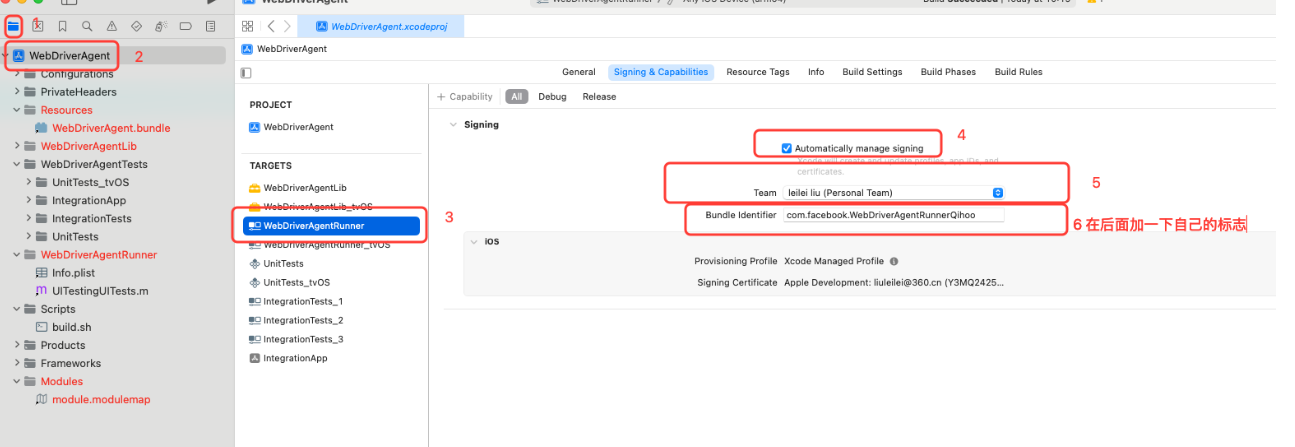Click the + Capability button
The image size is (1295, 447).
[x=465, y=97]
